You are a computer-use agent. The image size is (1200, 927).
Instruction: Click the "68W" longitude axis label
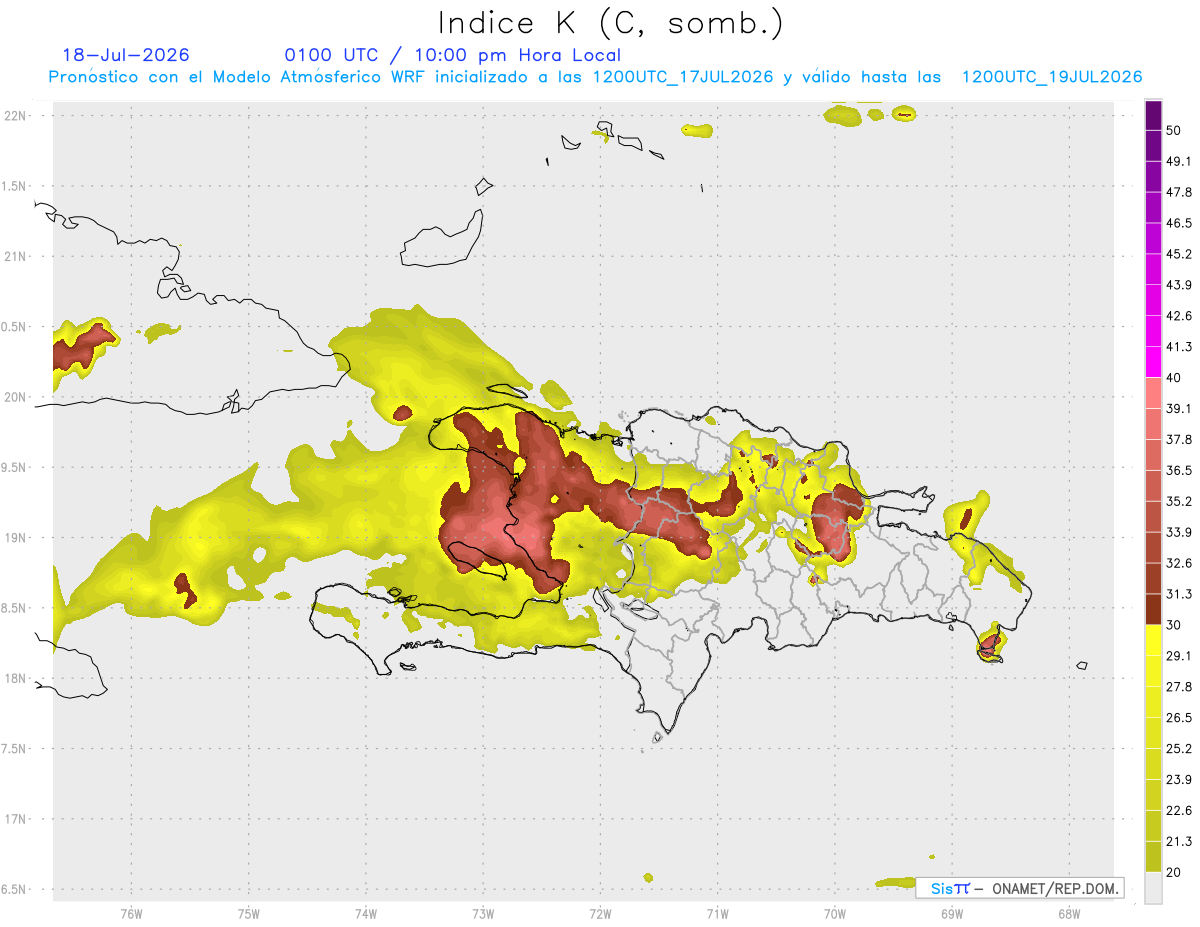pos(1069,914)
